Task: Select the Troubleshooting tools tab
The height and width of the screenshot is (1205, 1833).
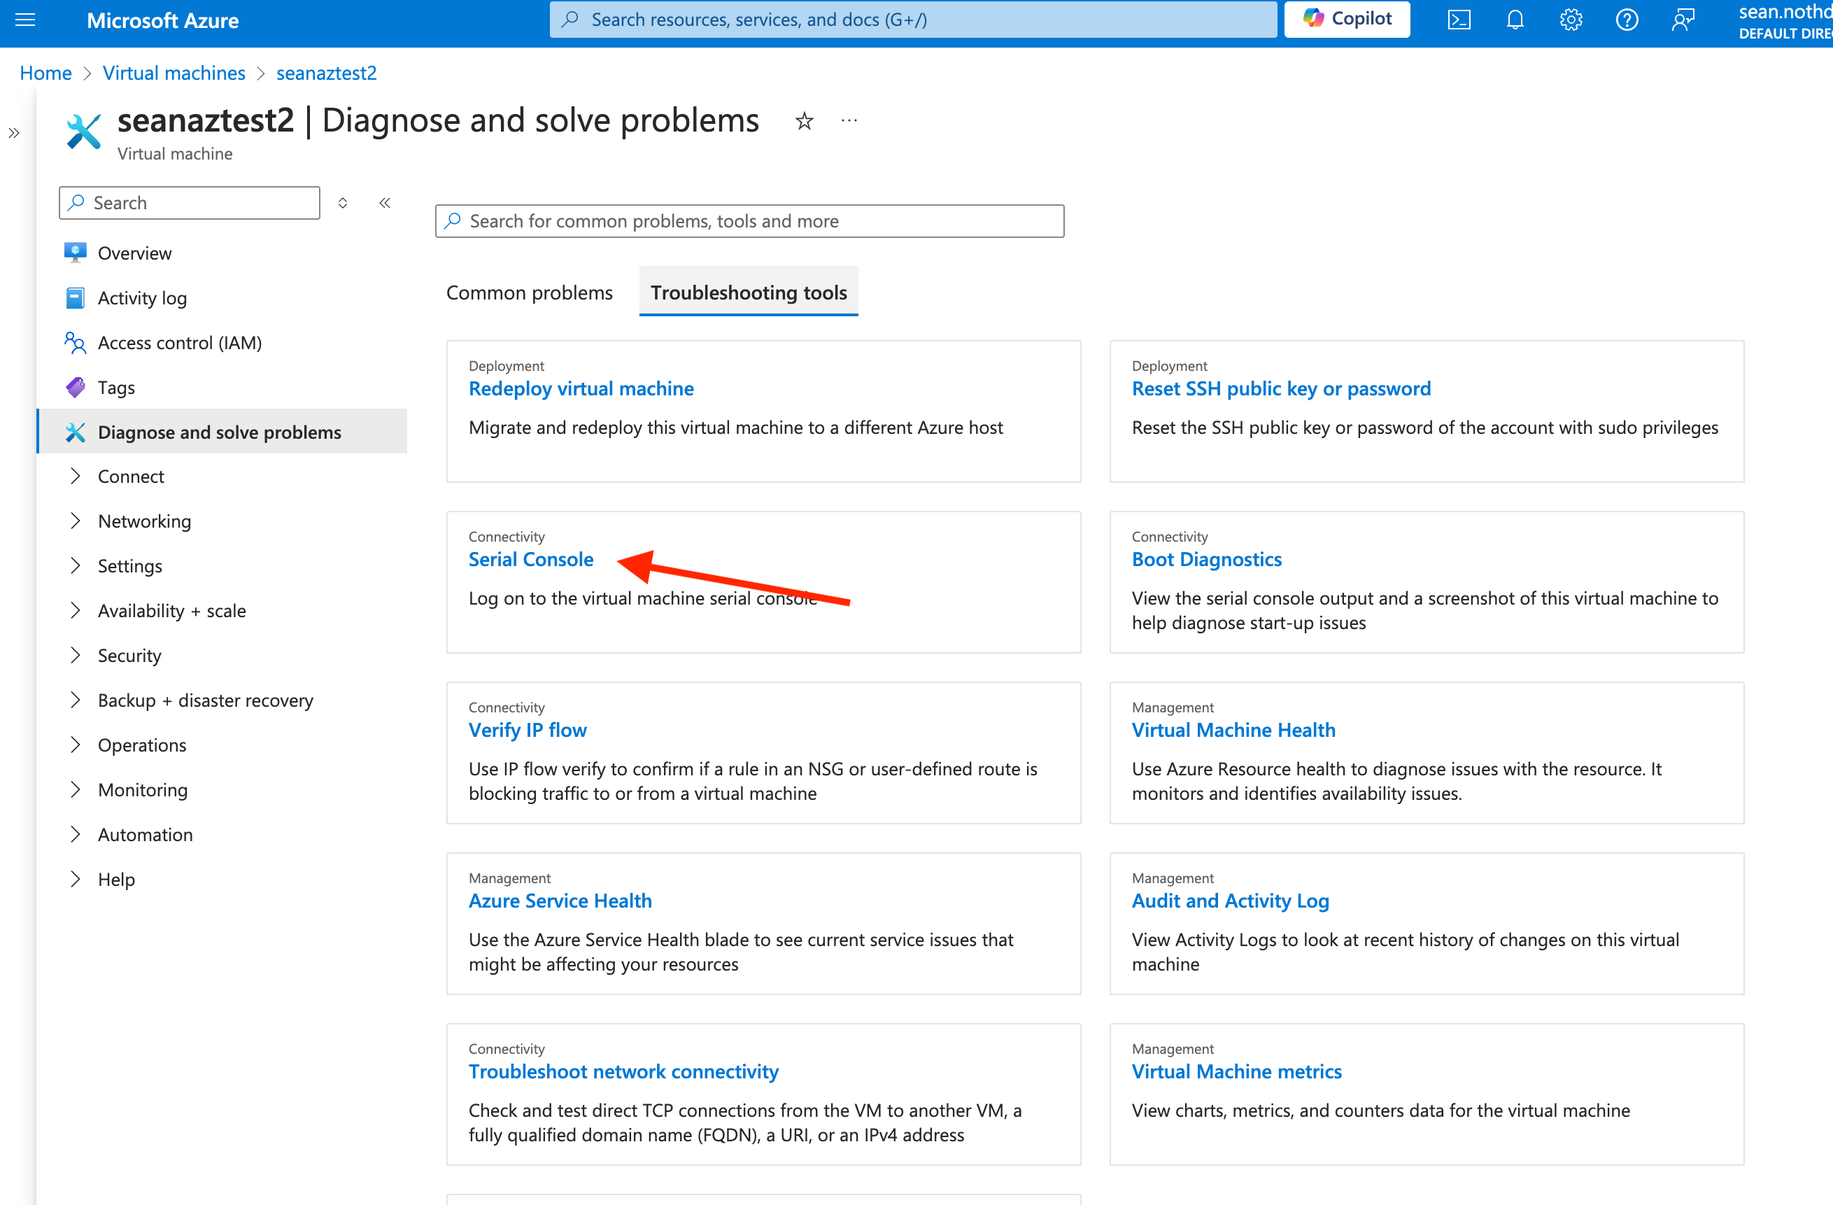Action: click(749, 293)
